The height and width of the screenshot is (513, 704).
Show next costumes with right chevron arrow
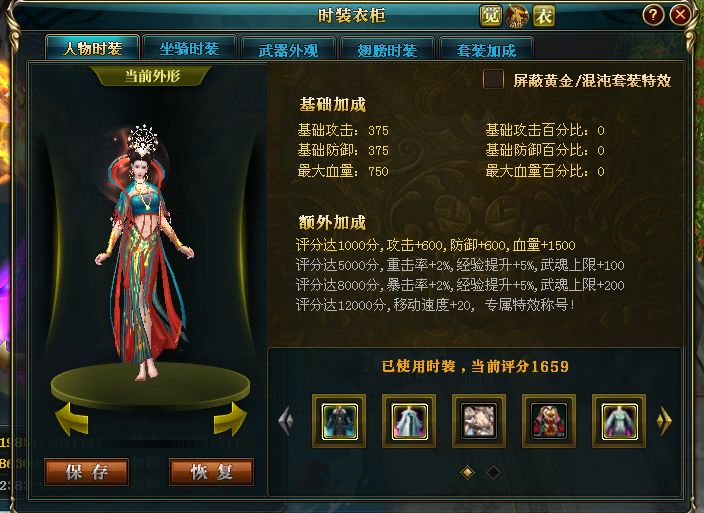[664, 421]
